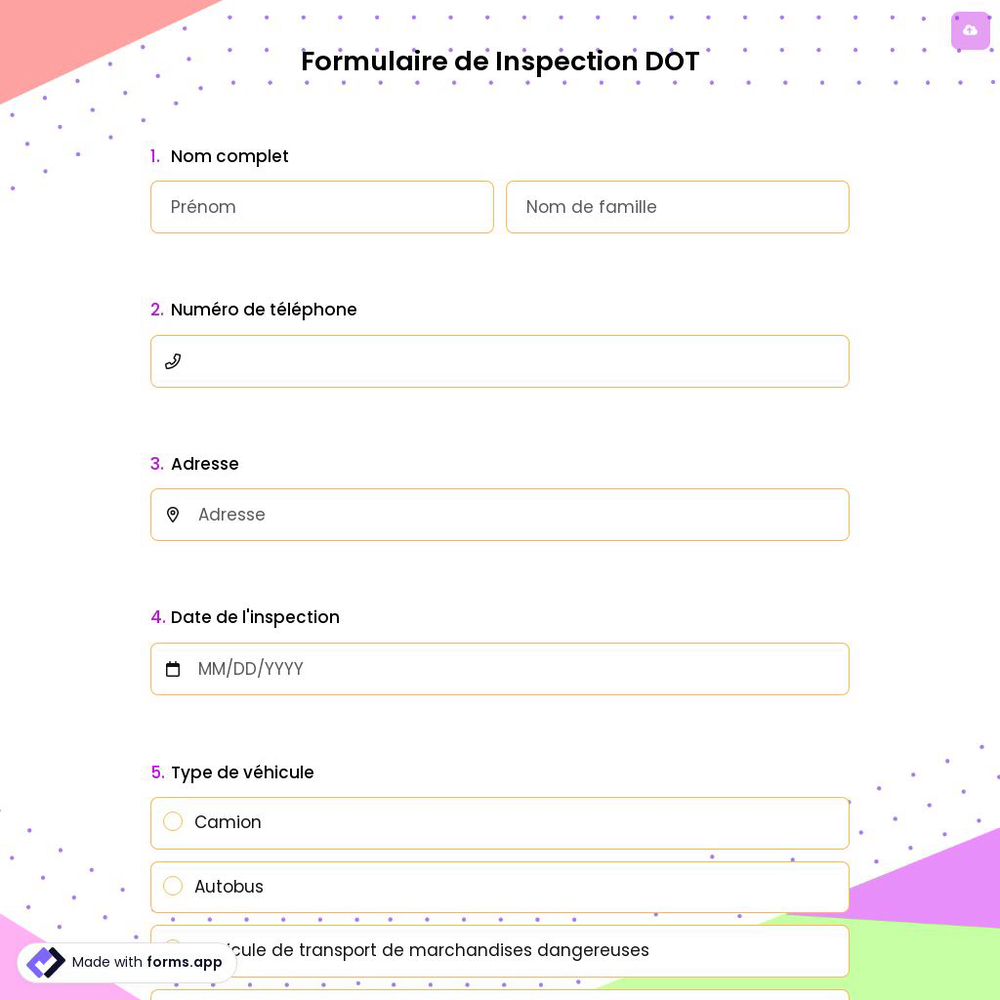Select the Autobus vehicle type
1000x1000 pixels.
(173, 885)
